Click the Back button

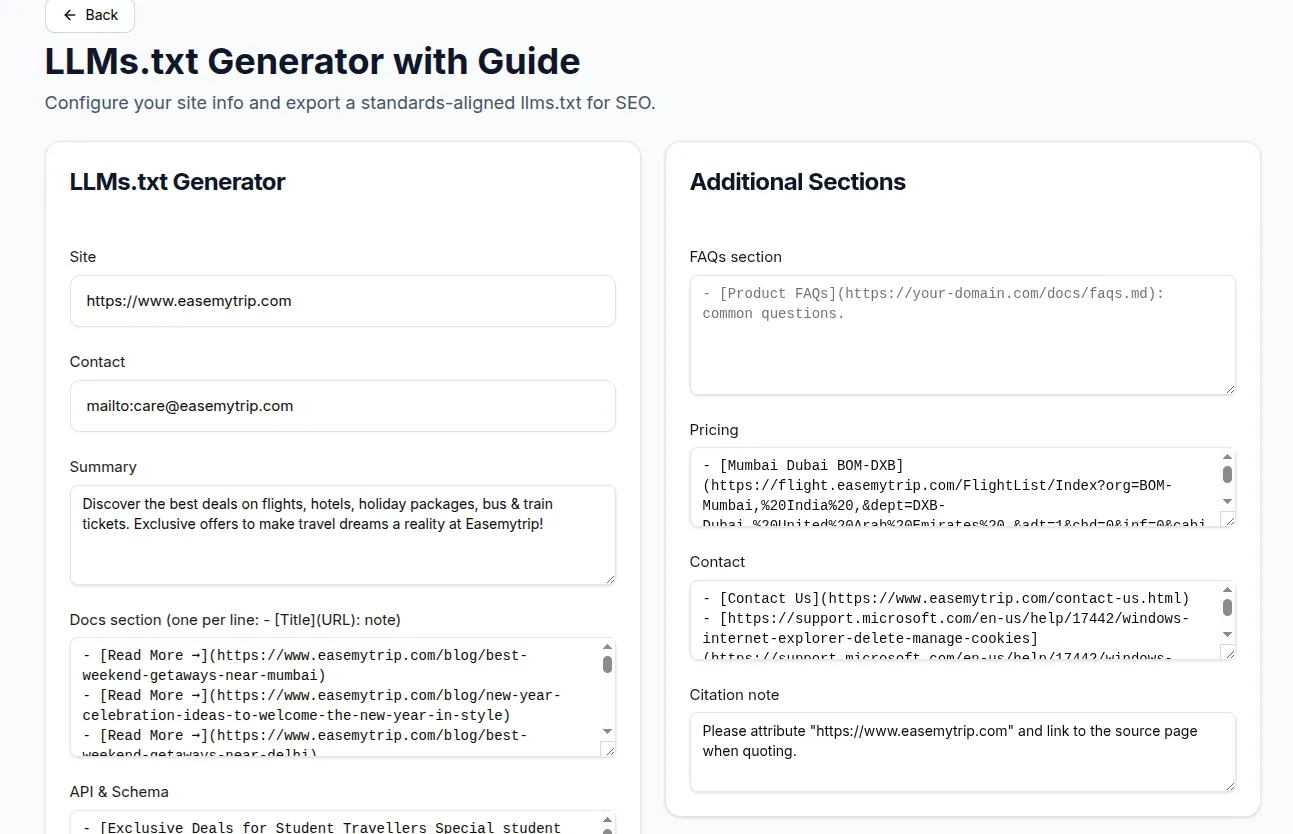pyautogui.click(x=90, y=15)
